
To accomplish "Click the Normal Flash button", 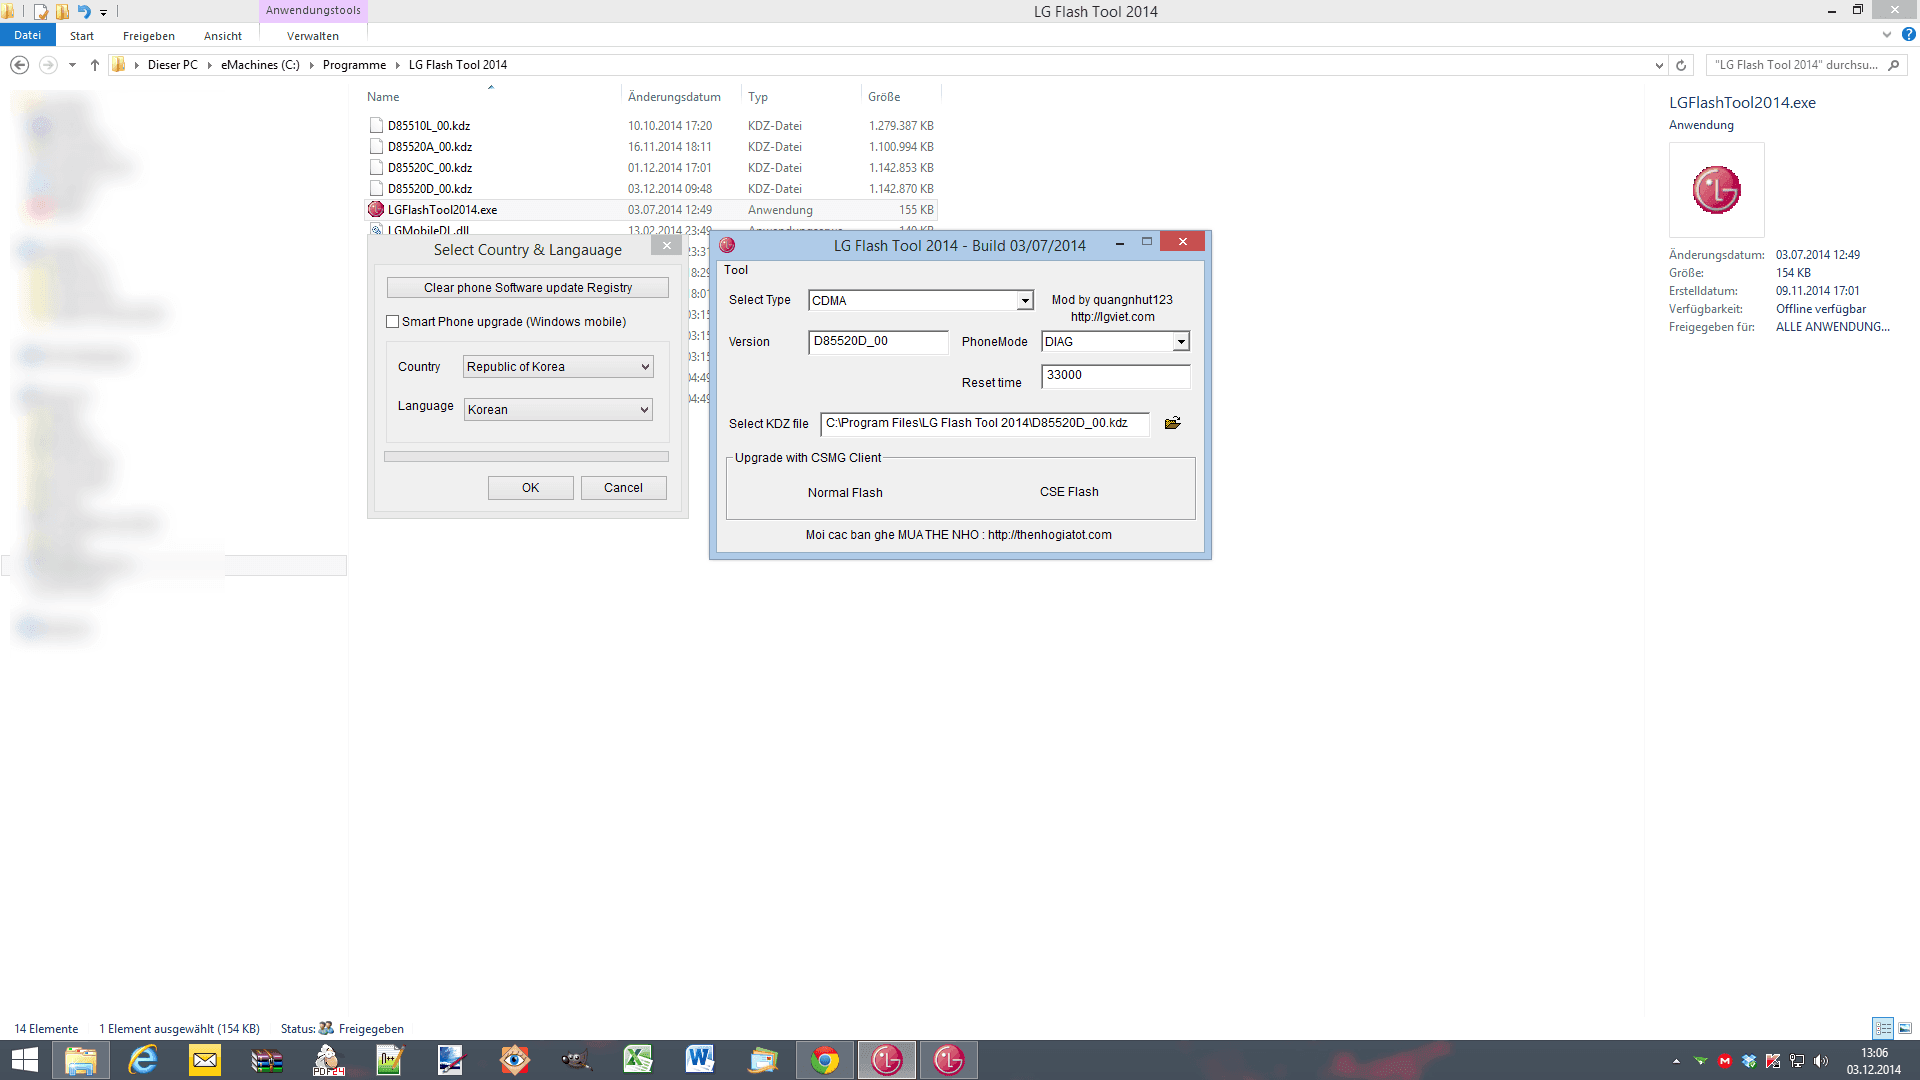I will tap(845, 493).
